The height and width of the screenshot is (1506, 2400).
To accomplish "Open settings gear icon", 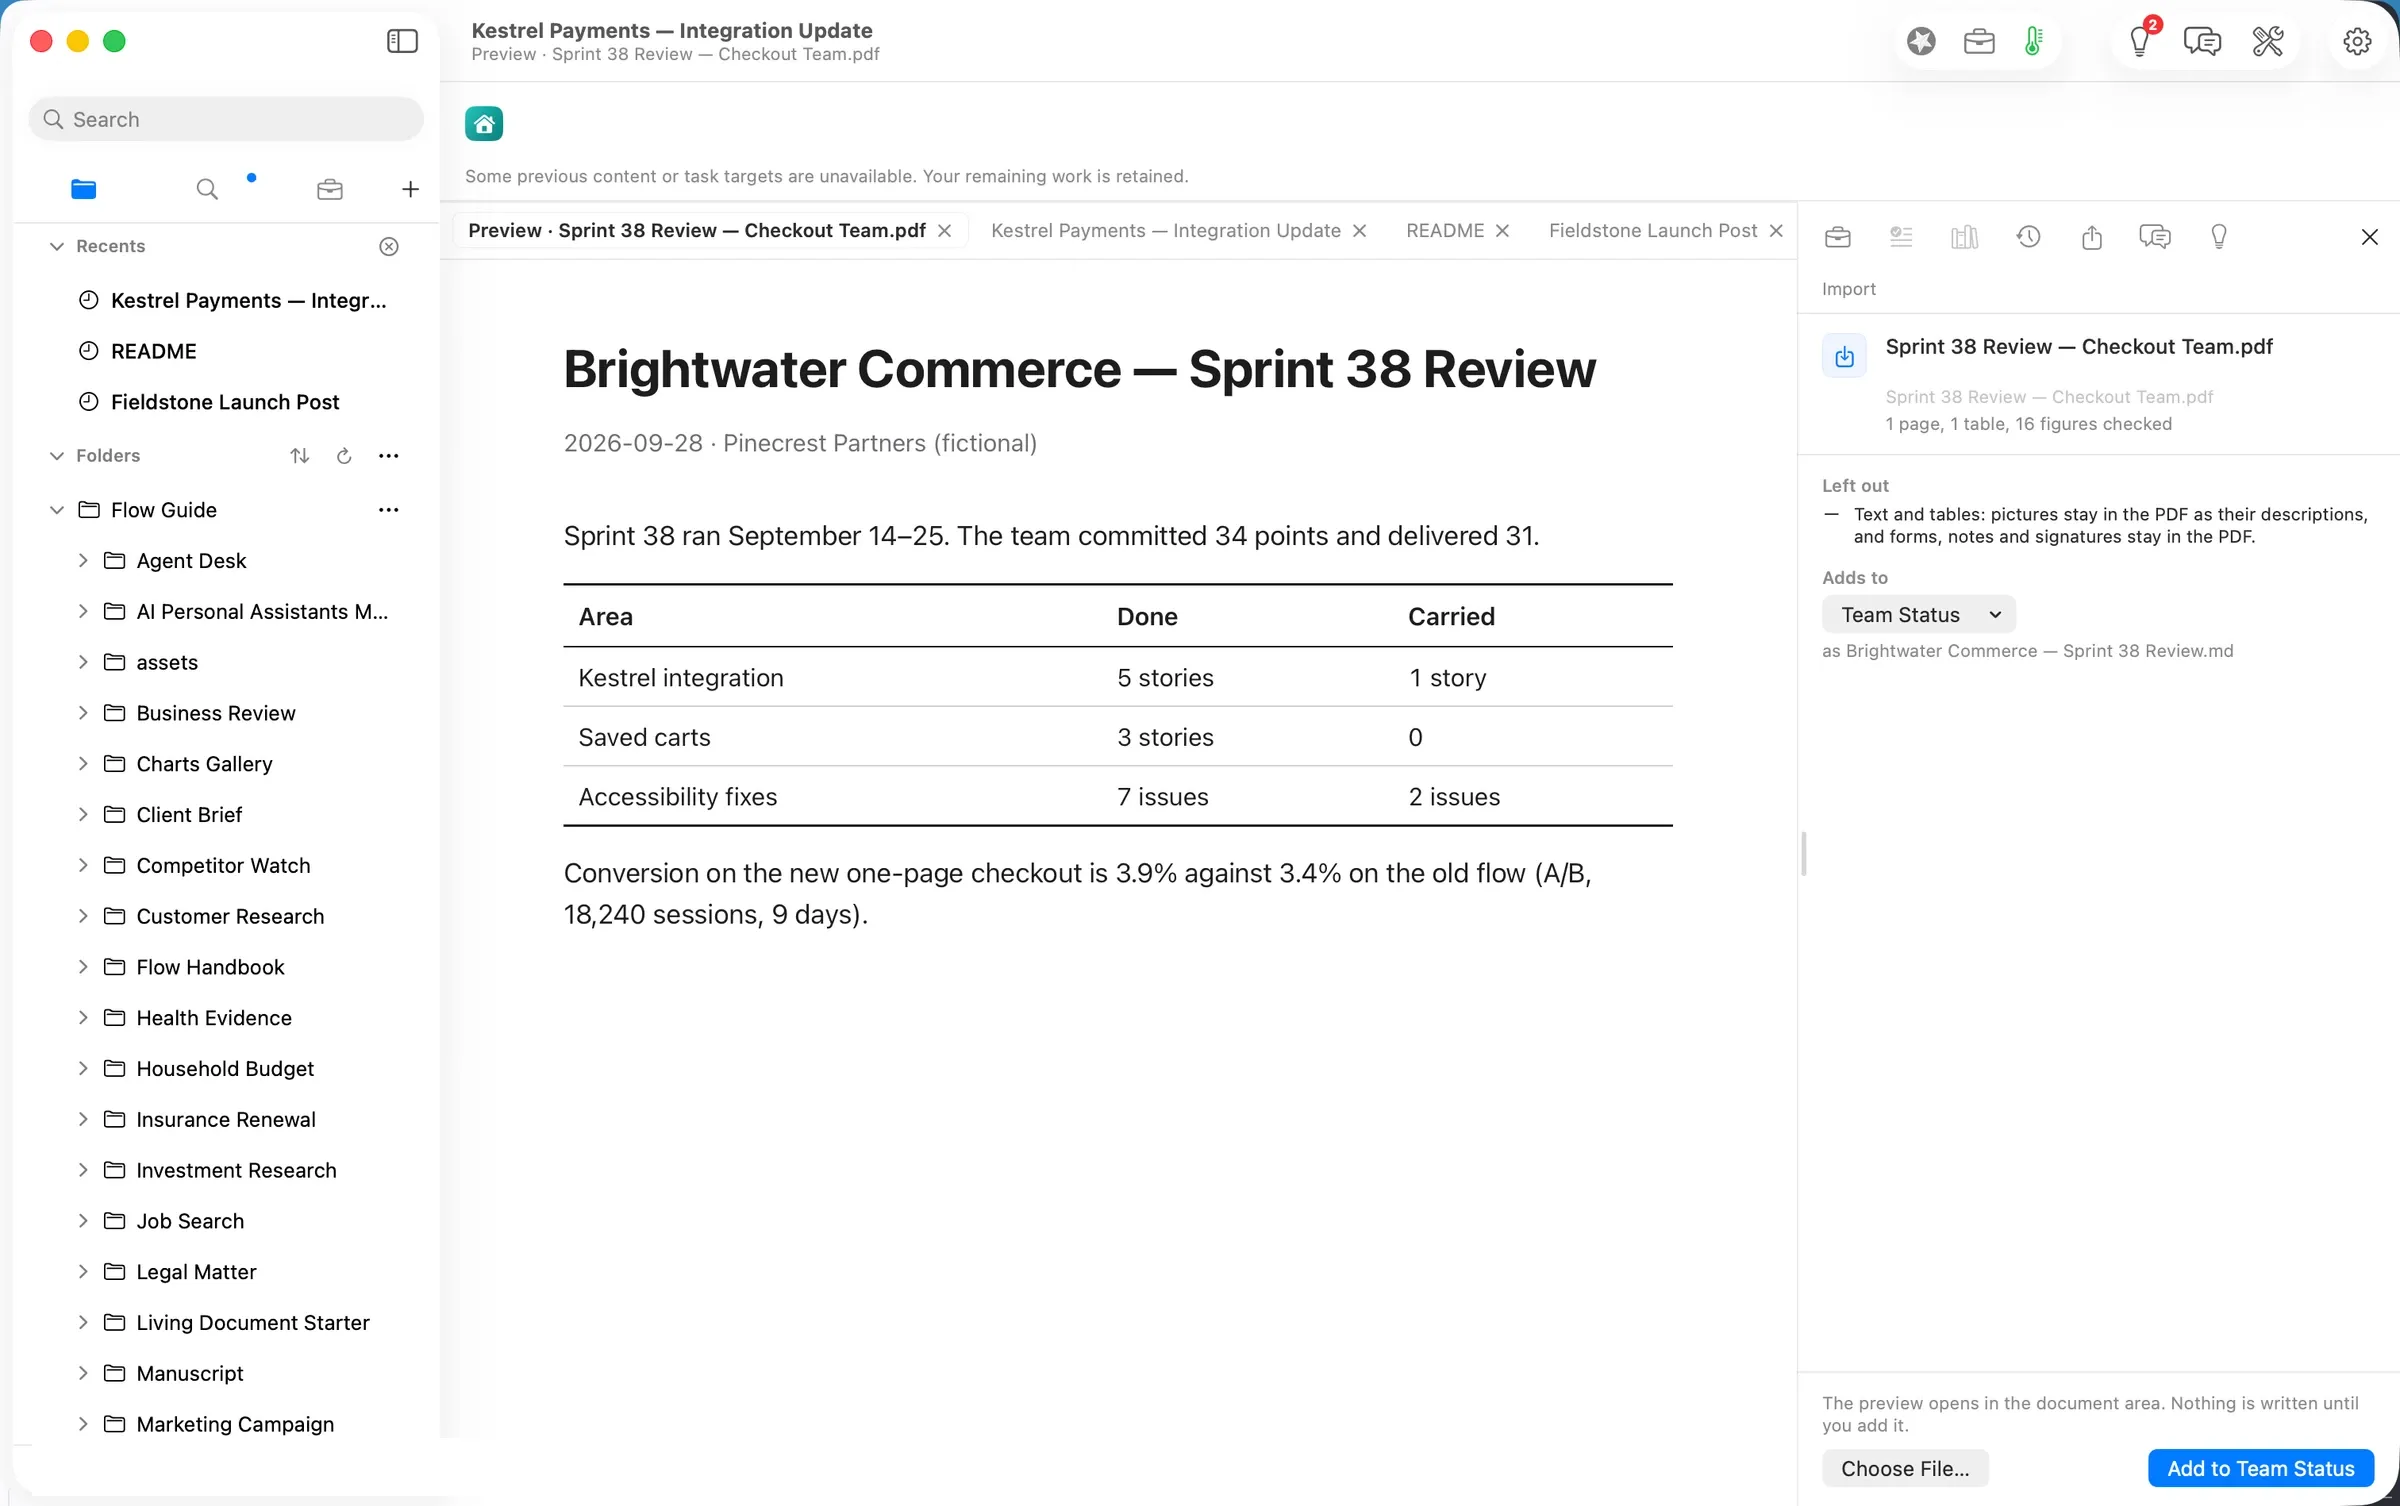I will pyautogui.click(x=2357, y=41).
